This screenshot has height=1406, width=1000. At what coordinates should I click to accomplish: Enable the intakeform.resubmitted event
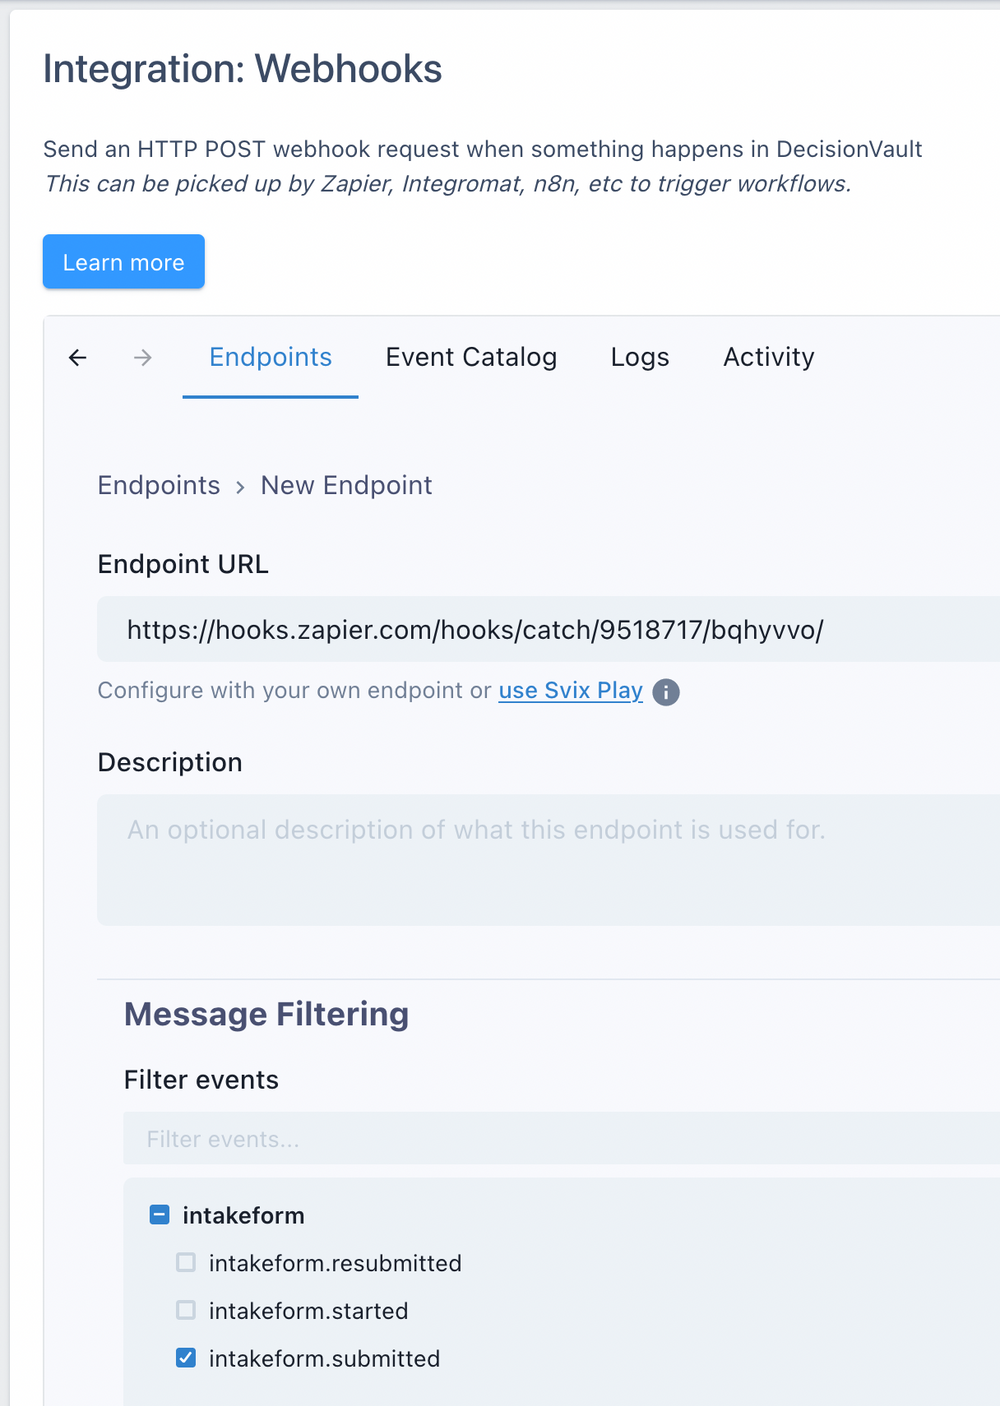185,1262
